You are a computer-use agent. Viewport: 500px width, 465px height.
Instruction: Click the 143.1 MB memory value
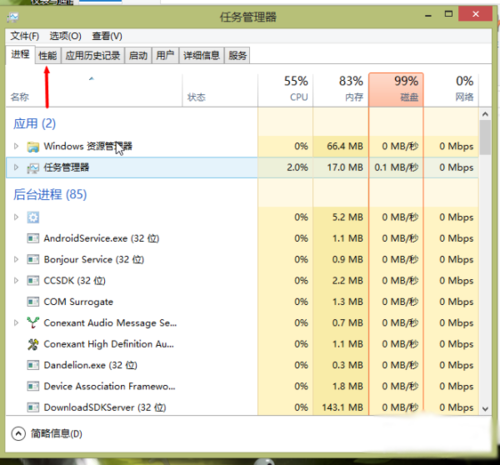343,407
